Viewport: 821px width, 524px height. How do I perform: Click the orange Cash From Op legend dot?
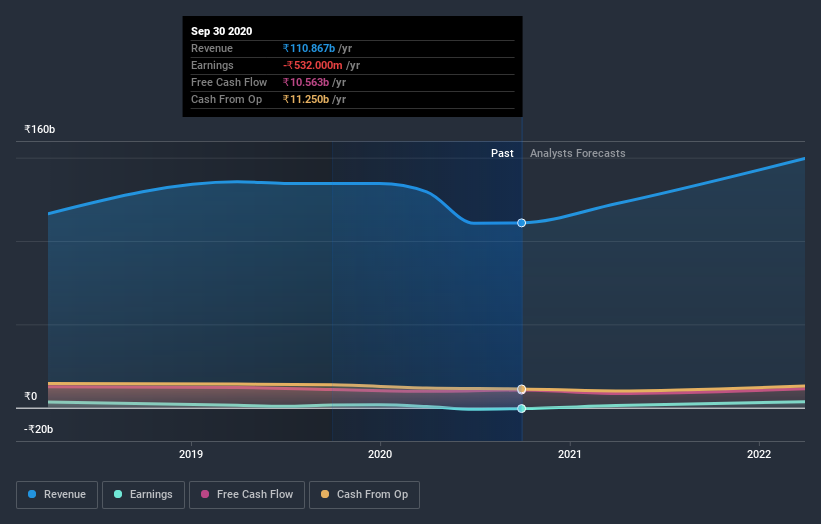pos(325,494)
